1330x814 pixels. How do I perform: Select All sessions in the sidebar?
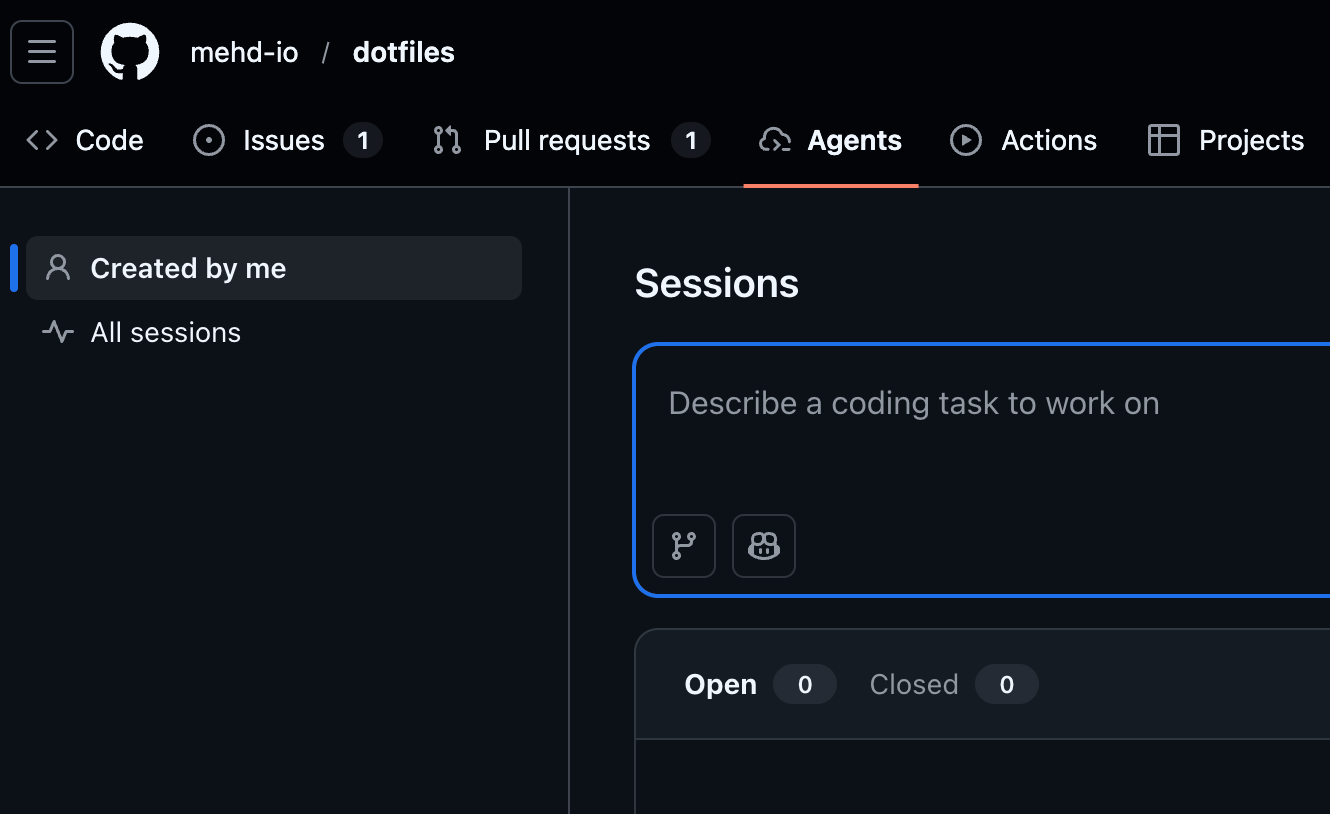click(274, 332)
